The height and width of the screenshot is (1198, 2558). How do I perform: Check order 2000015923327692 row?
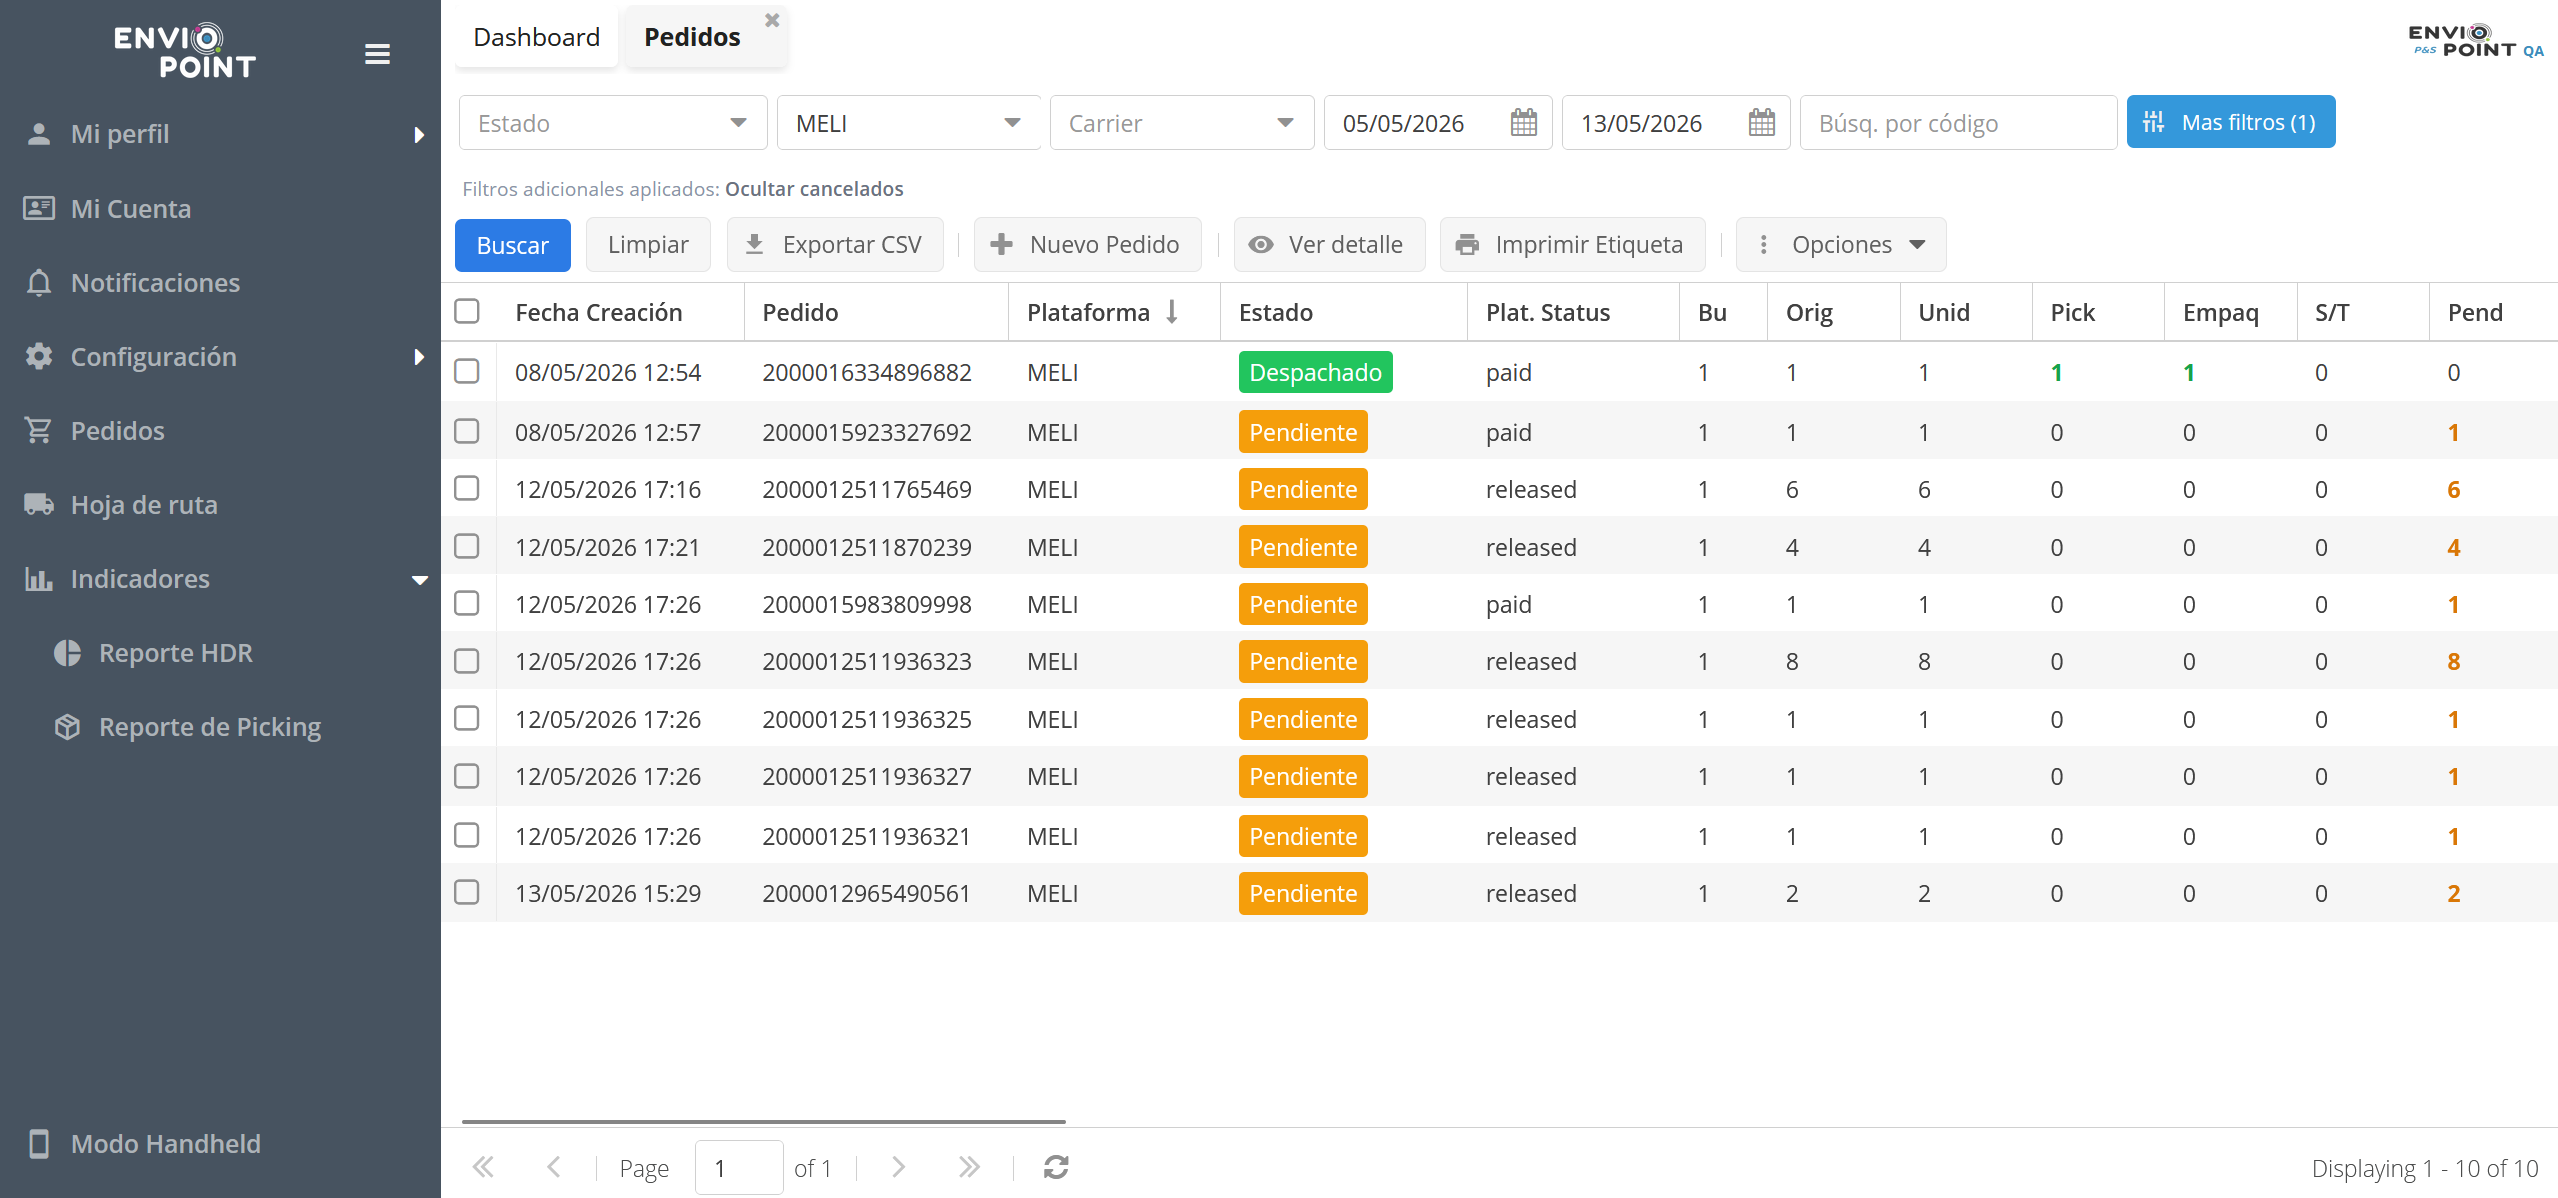coord(467,431)
